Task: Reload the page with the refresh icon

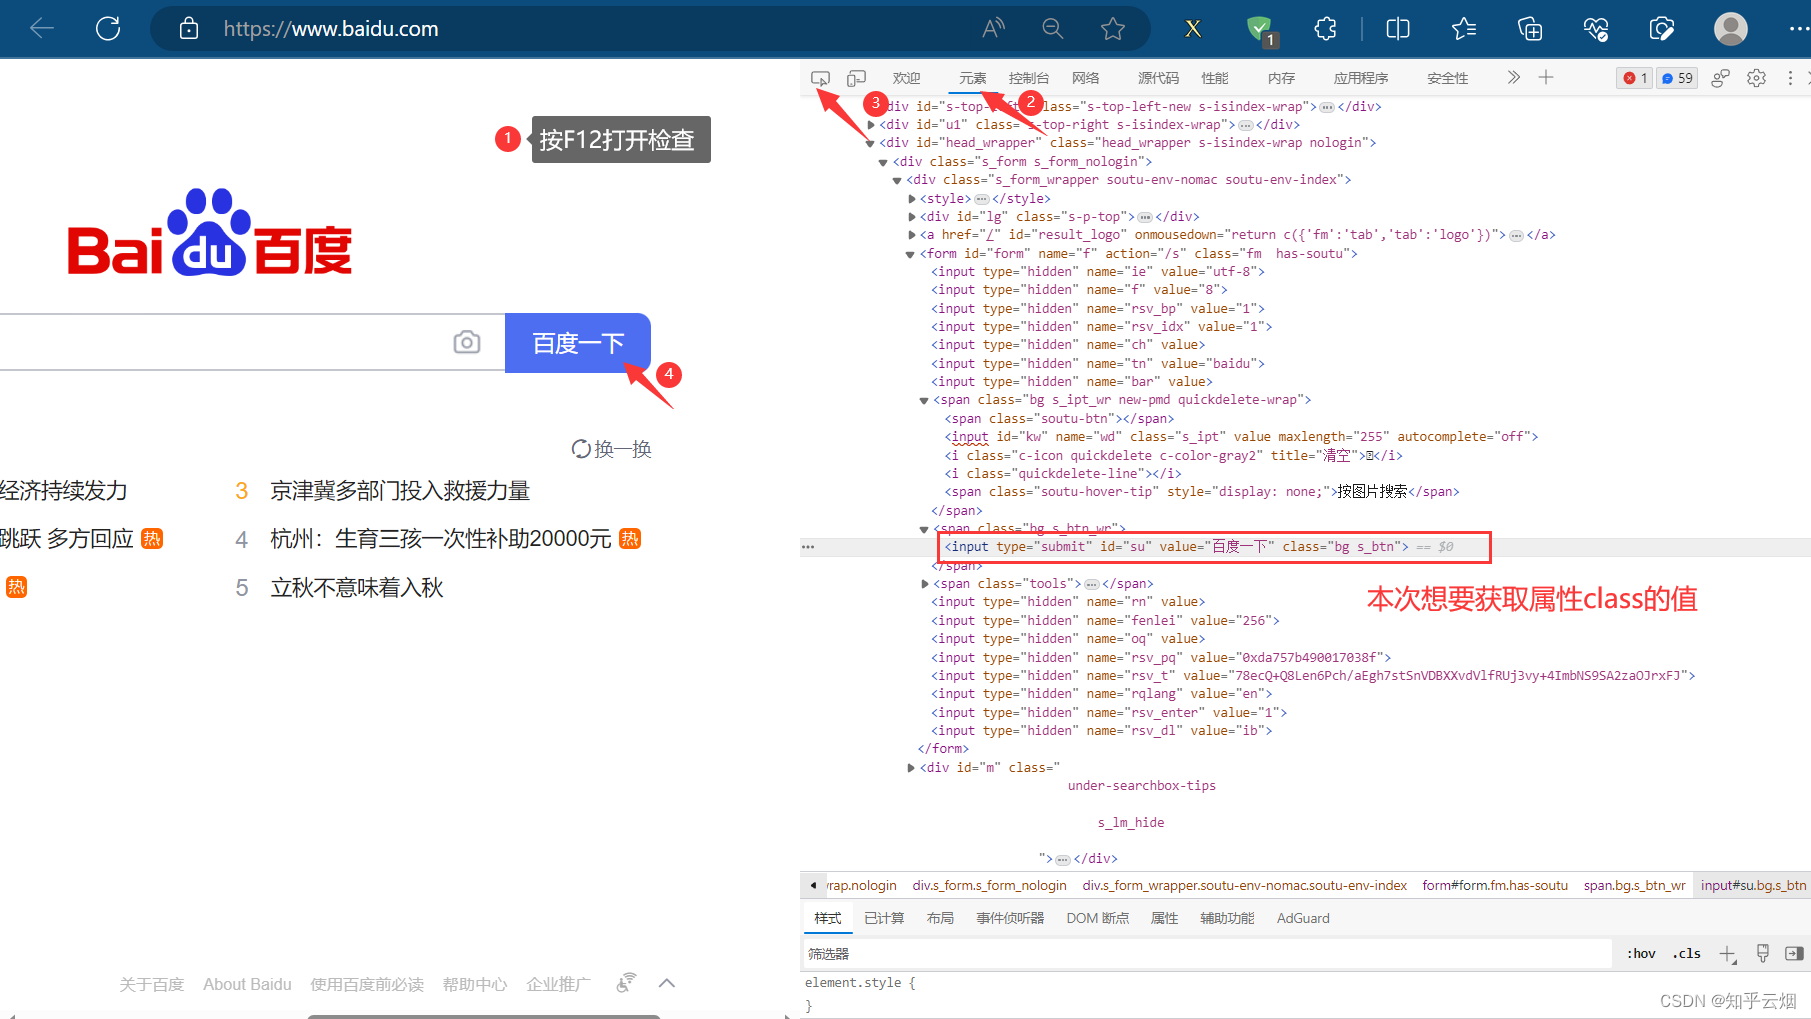Action: pos(108,29)
